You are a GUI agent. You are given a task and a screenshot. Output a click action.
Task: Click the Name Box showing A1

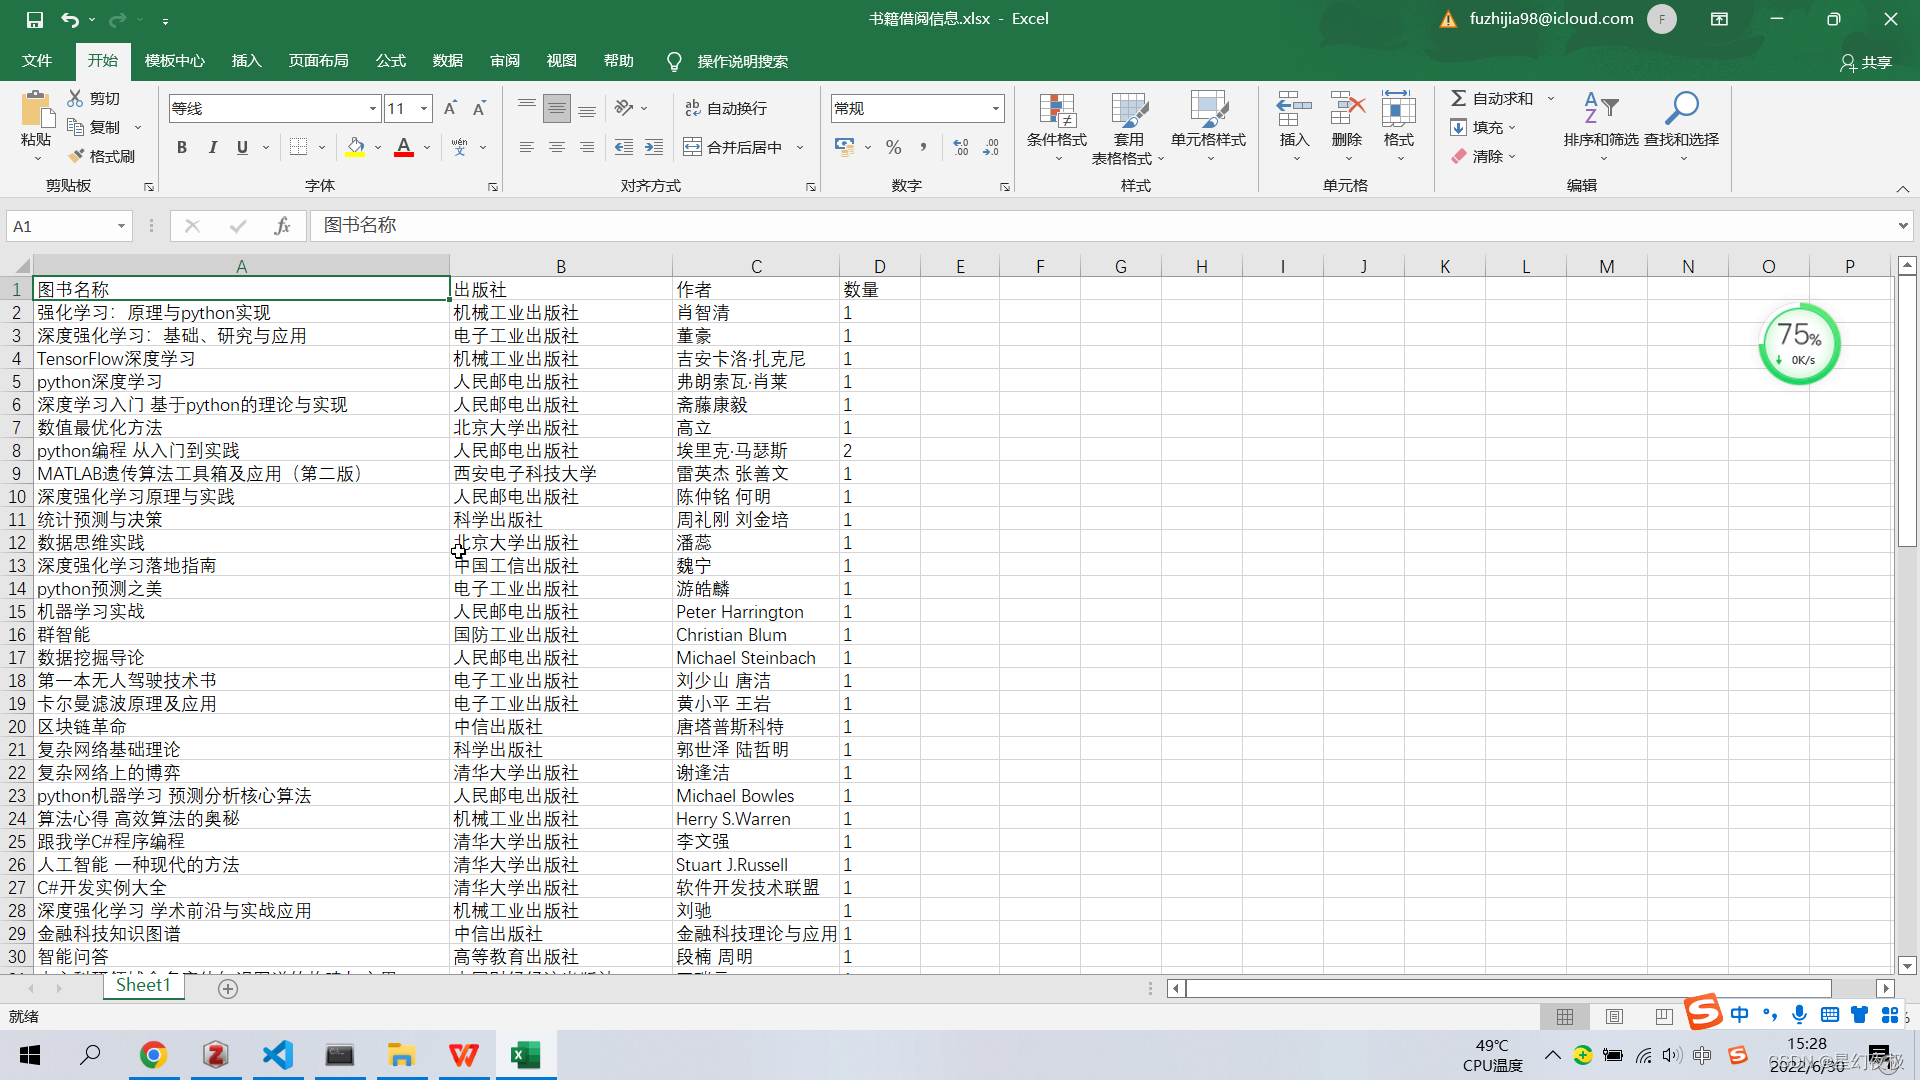60,226
